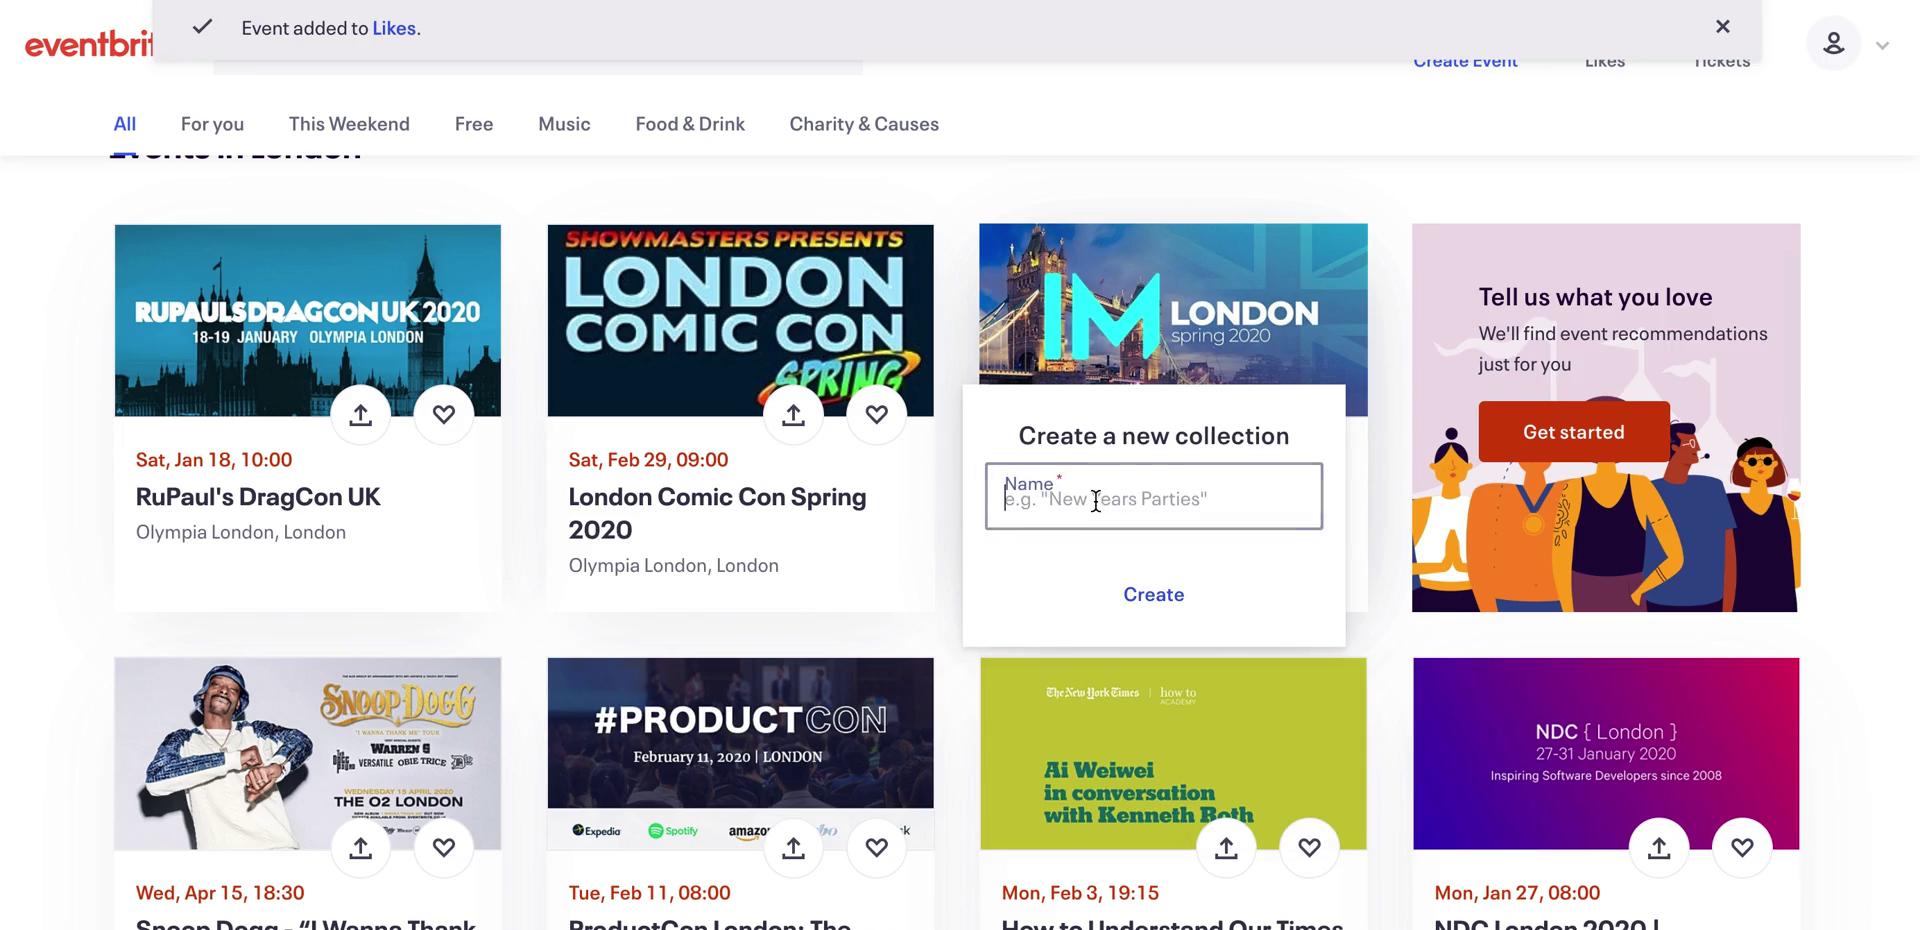Viewport: 1920px width, 930px height.
Task: Click the Get started button
Action: tap(1574, 432)
